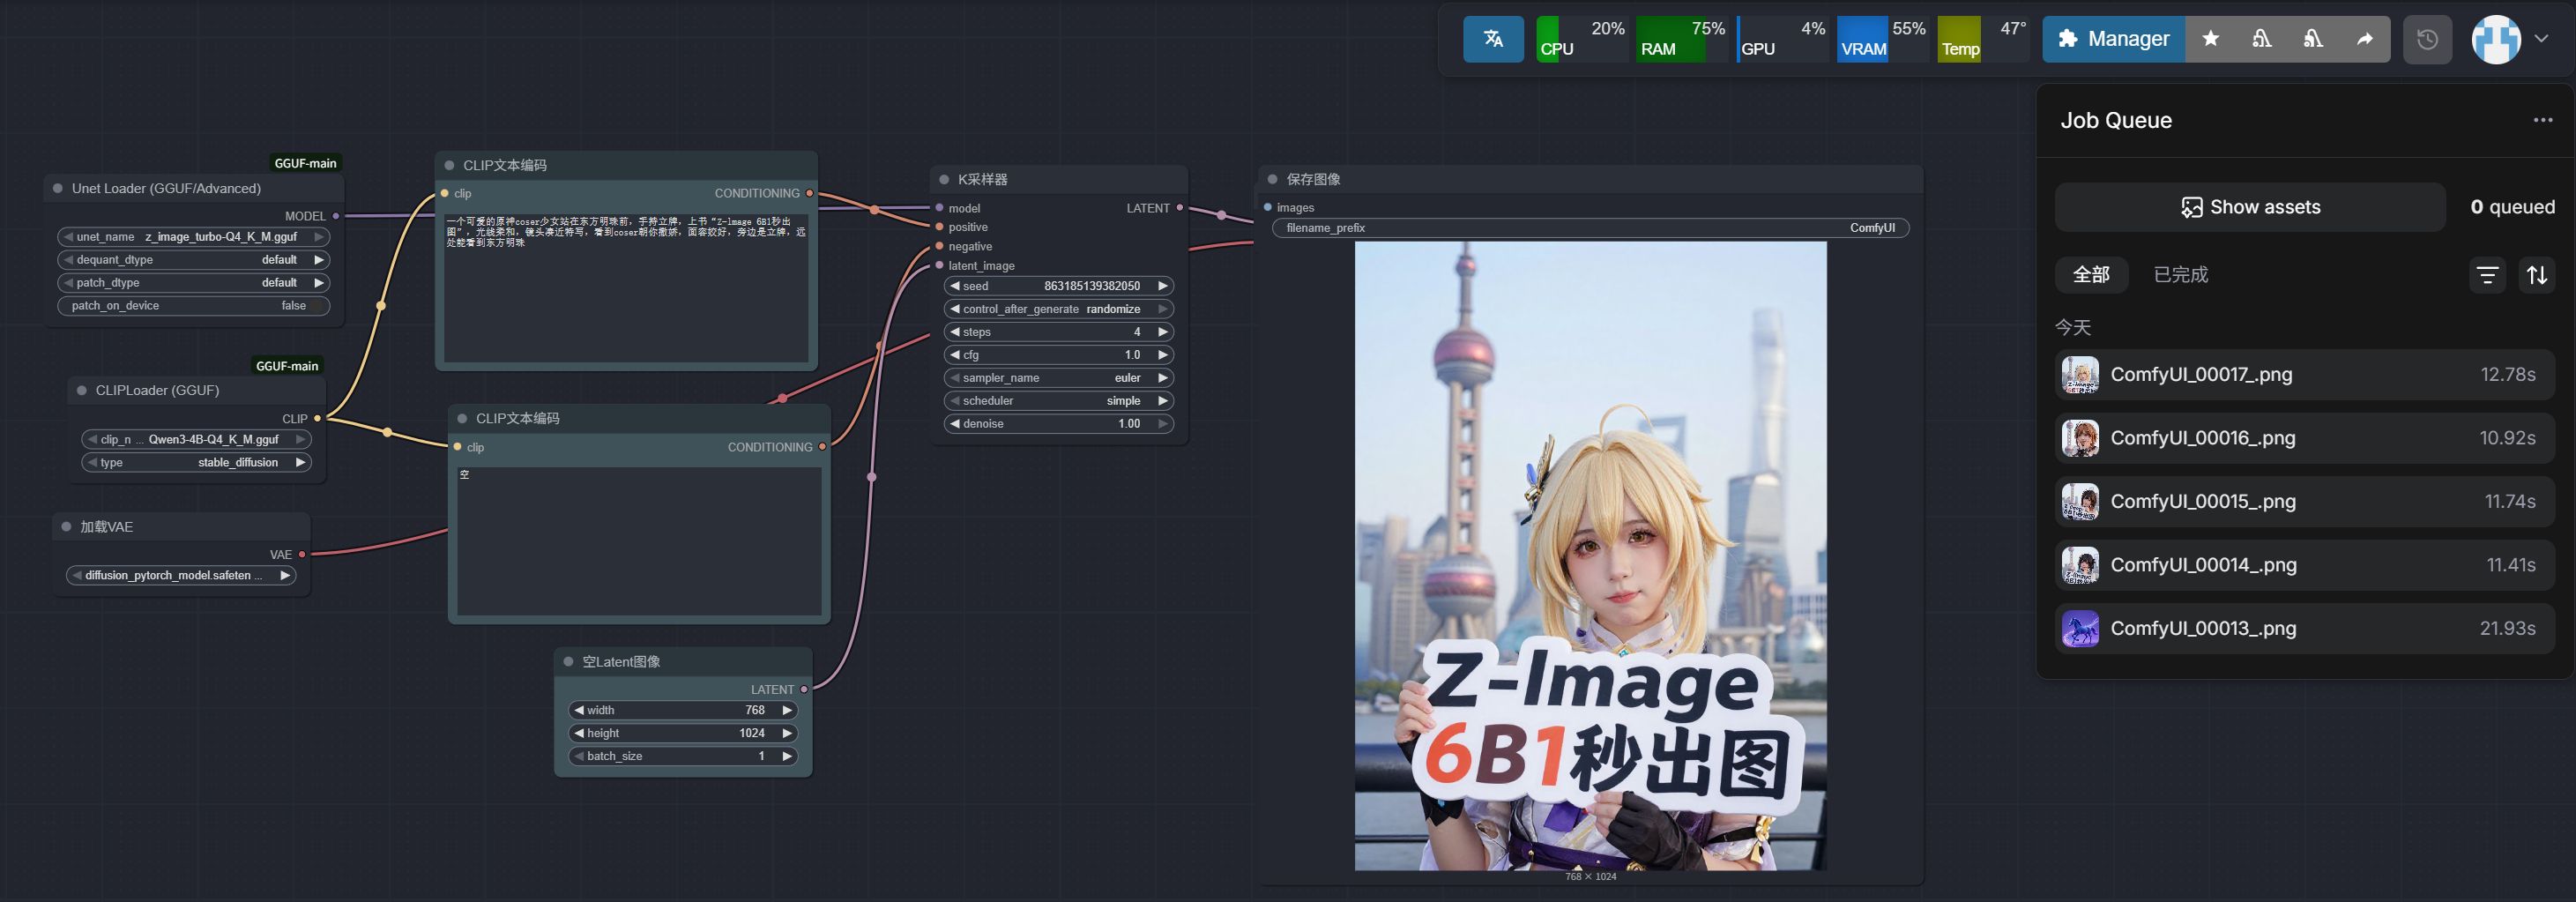
Task: Collapse the CLIPLoader (GGUF) node dot
Action: coord(82,391)
